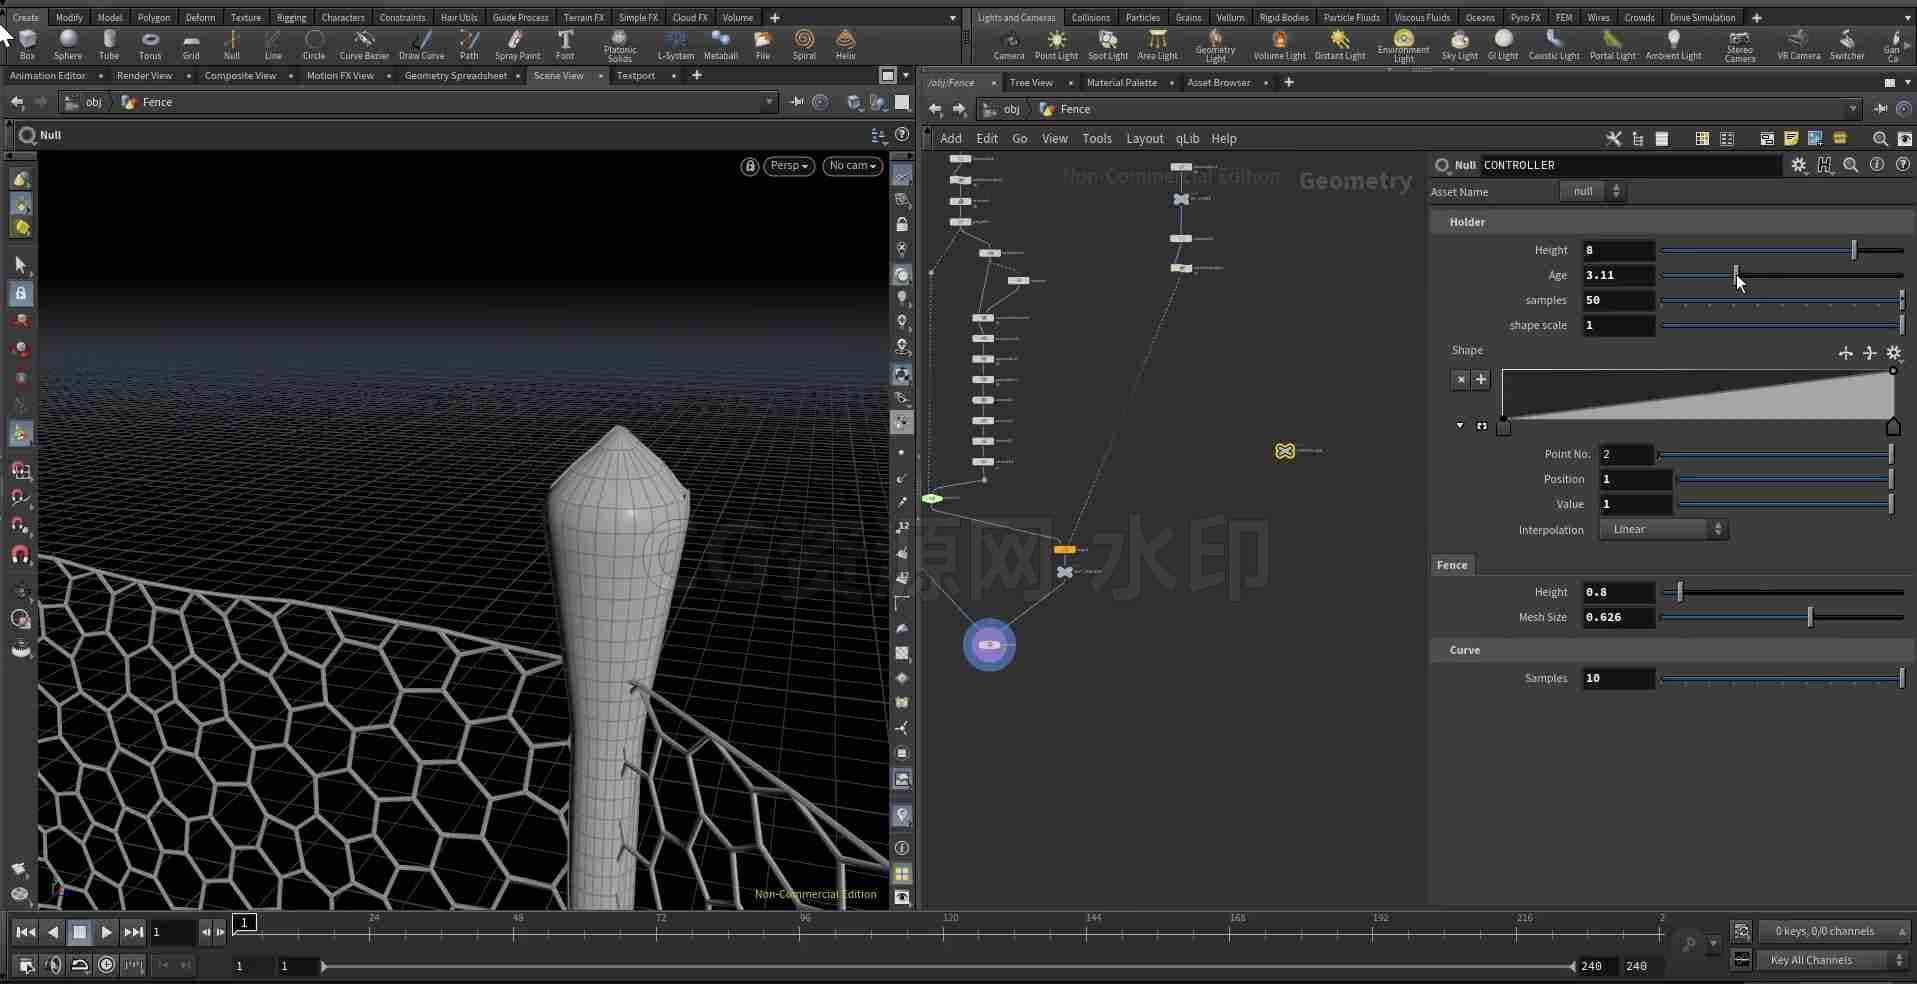Open the Rigging shelf tab
The image size is (1917, 984).
[291, 17]
